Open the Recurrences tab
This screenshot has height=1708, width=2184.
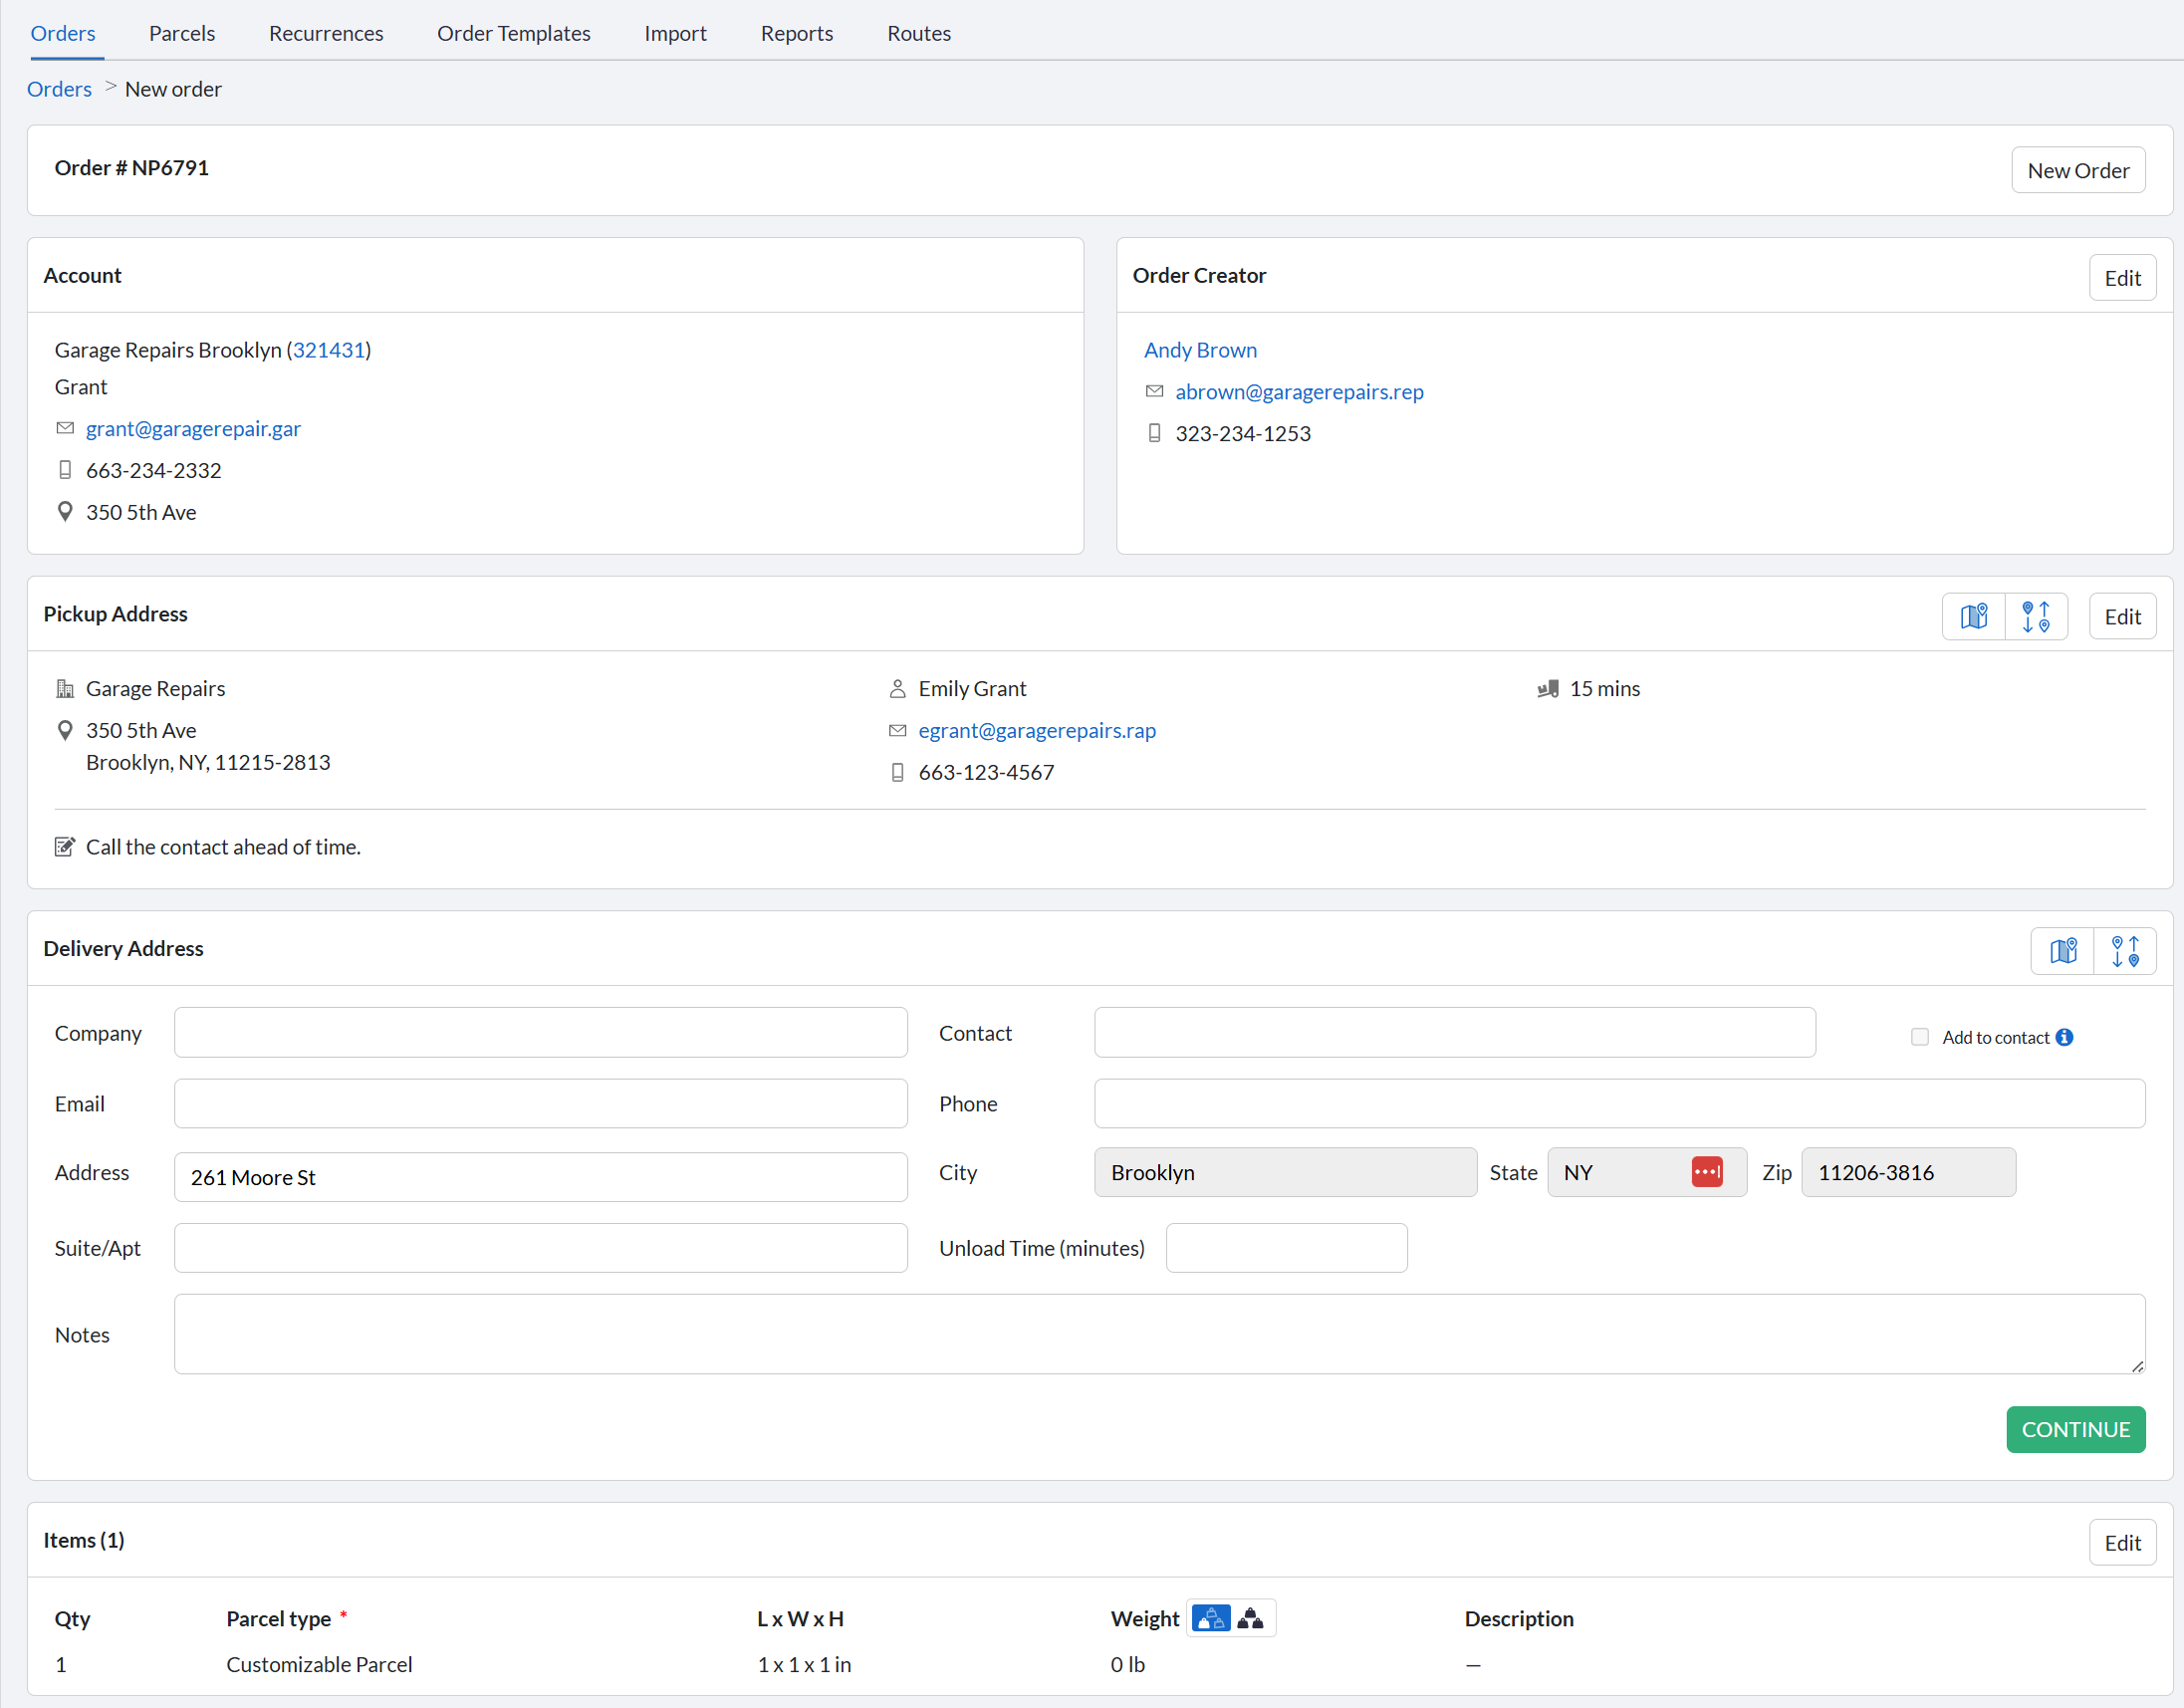pyautogui.click(x=326, y=33)
